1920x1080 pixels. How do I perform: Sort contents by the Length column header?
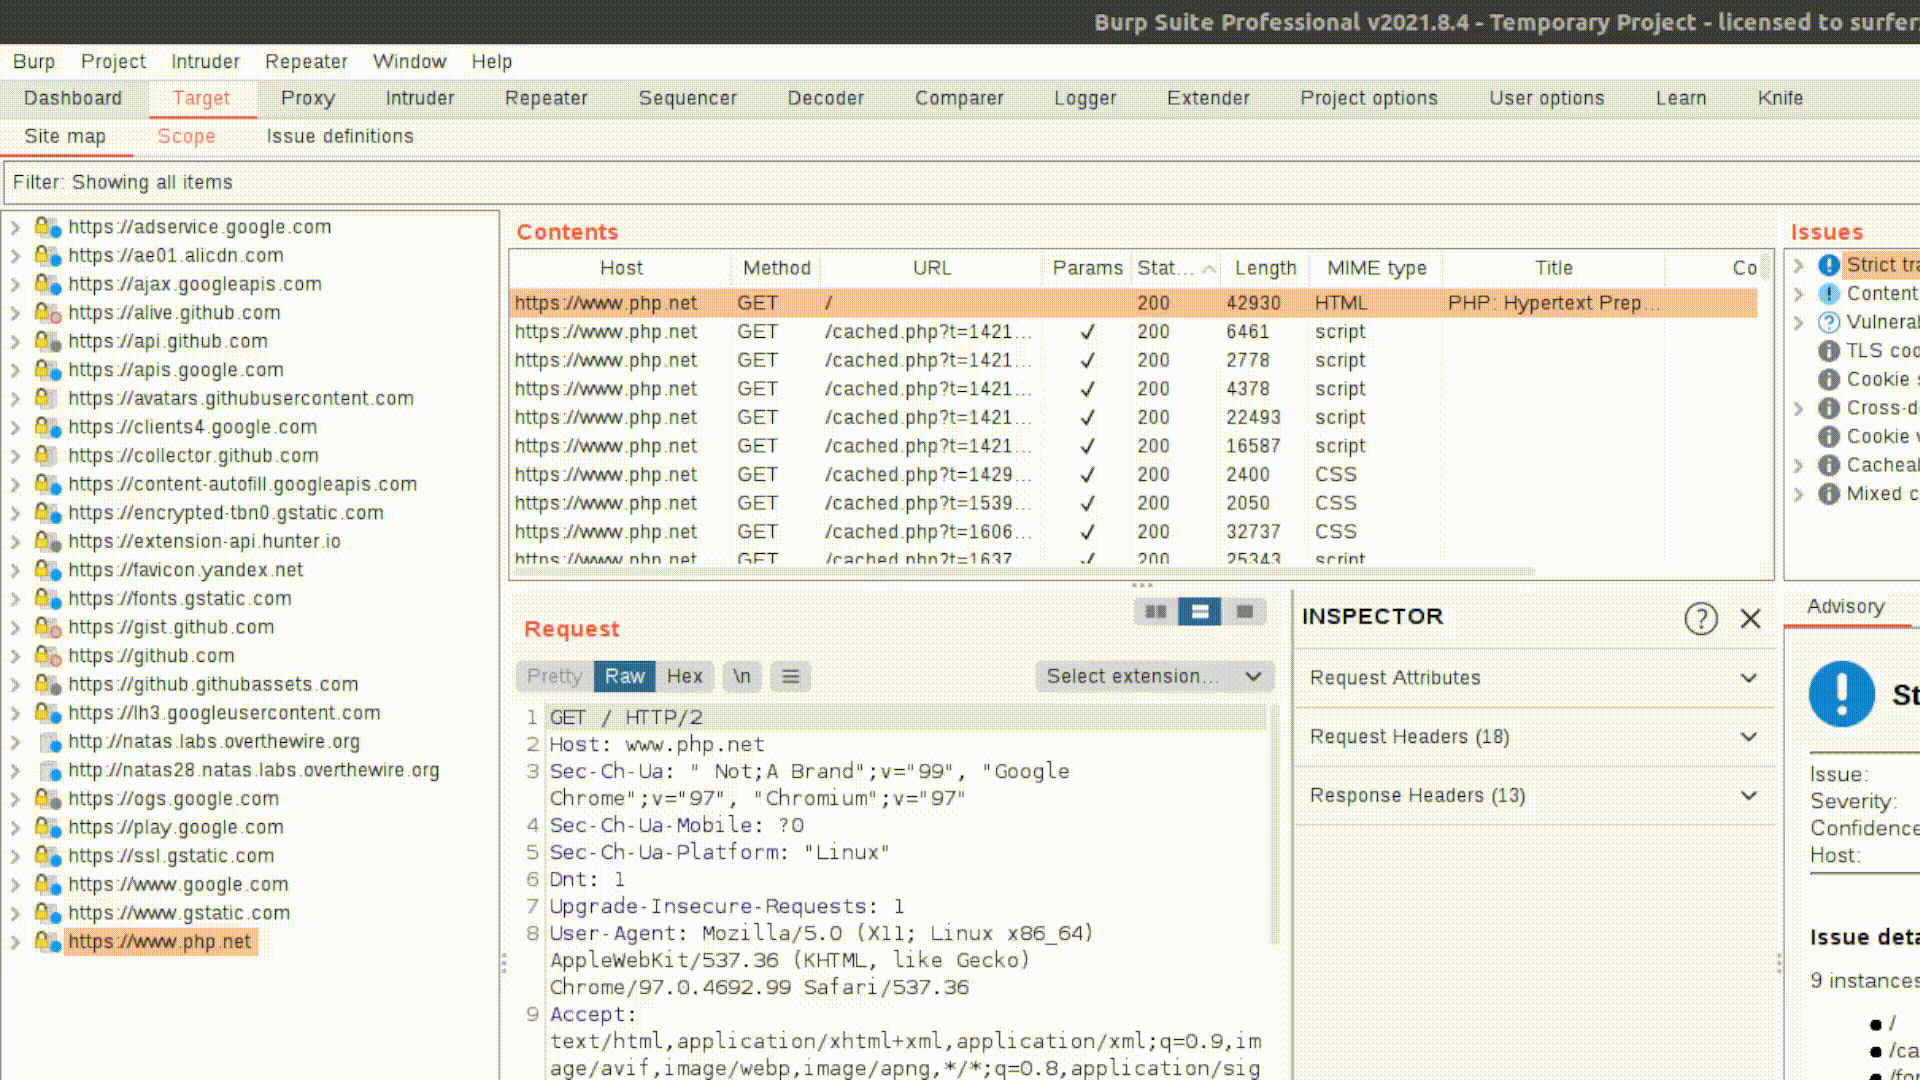point(1264,268)
